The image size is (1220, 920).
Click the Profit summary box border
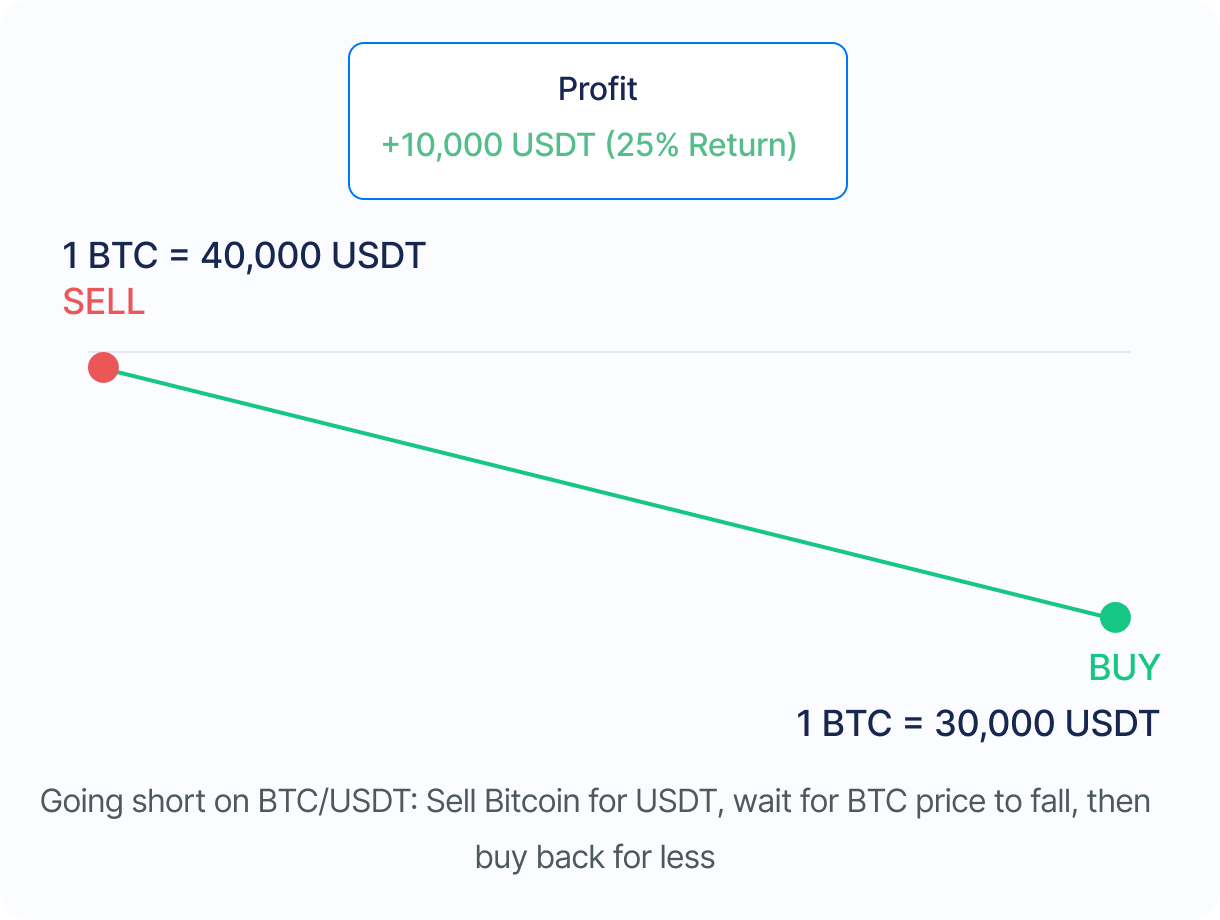click(349, 120)
